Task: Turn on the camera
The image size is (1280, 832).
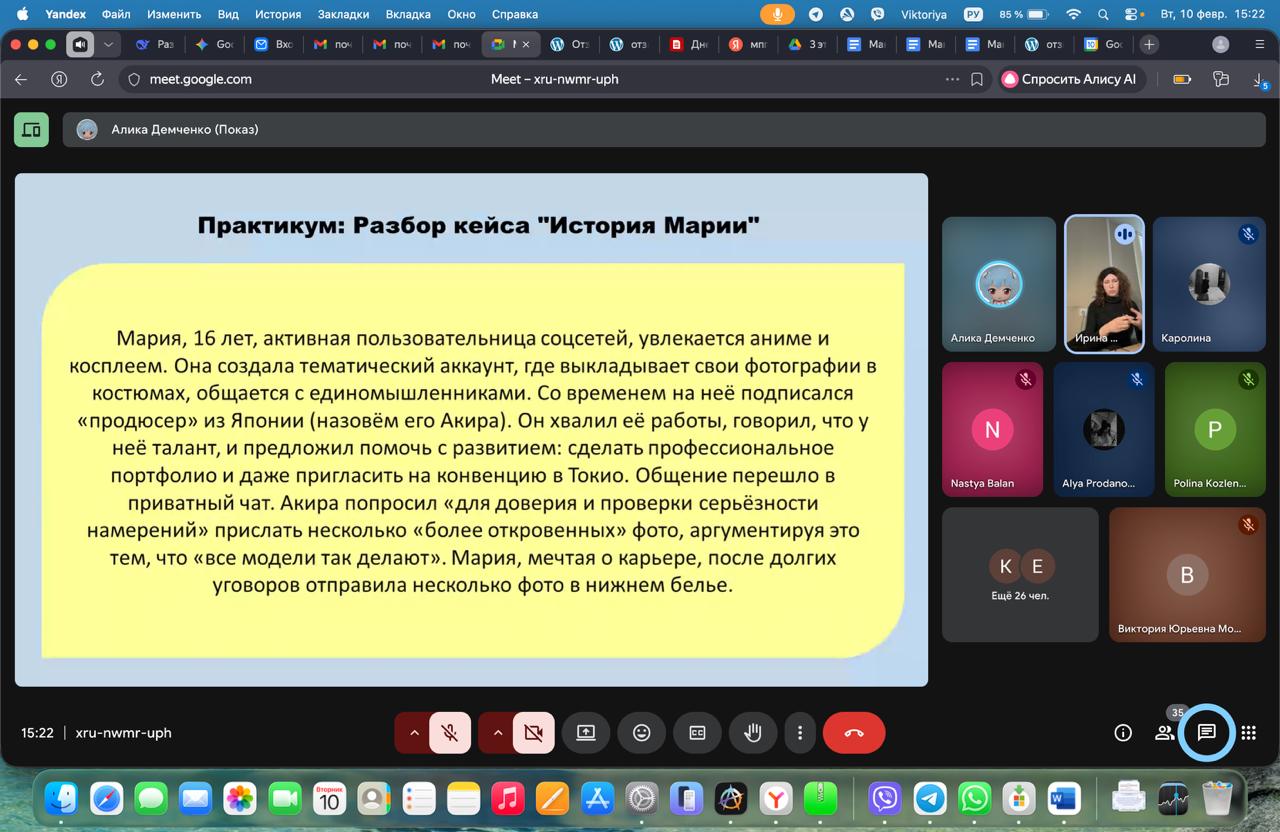Action: point(534,733)
